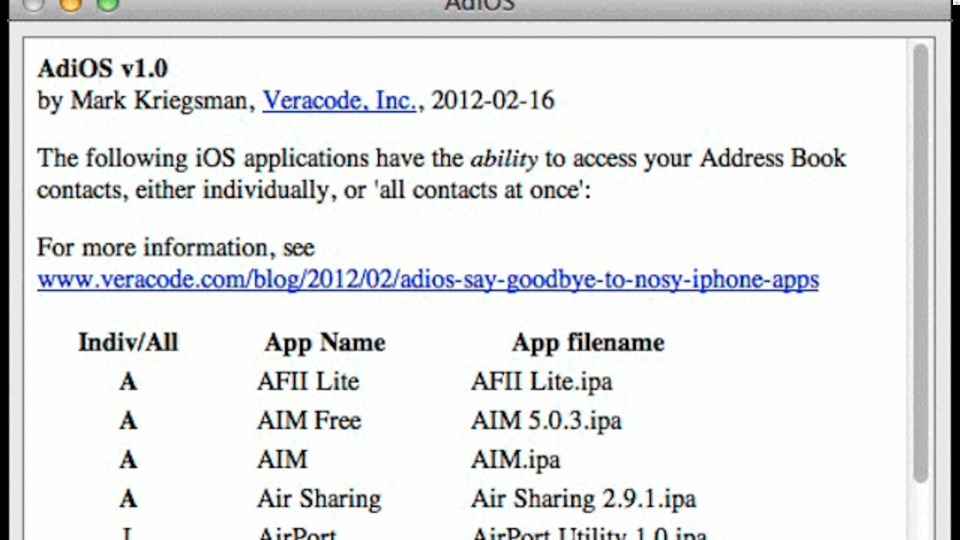Select the 'AIM.ipa' filename cell
The height and width of the screenshot is (540, 960).
(x=516, y=459)
